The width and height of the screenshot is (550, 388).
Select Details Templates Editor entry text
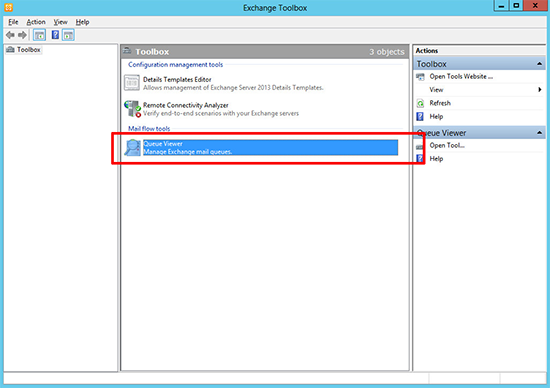tap(177, 80)
